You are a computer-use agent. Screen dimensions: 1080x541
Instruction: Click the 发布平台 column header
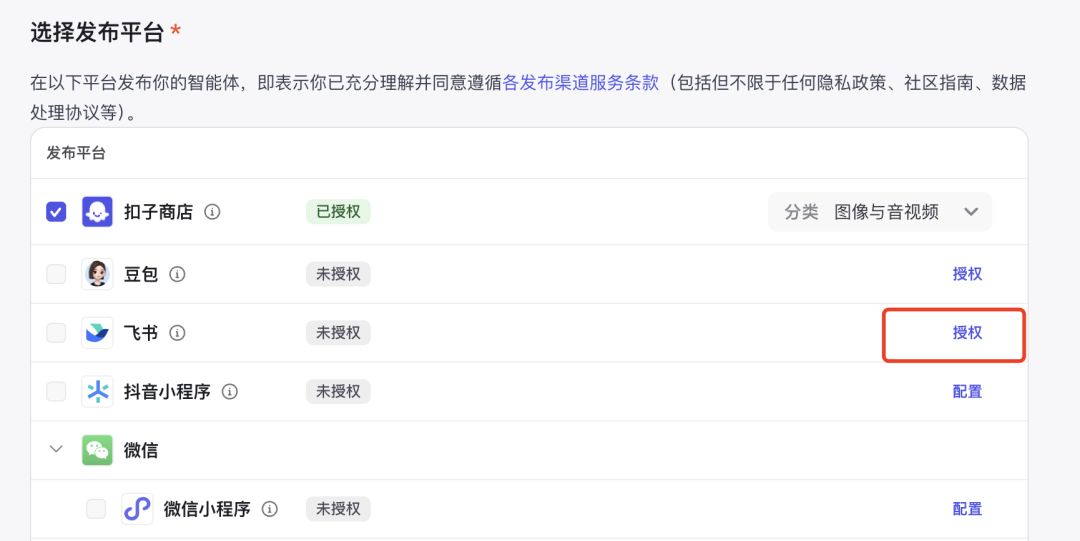pos(76,153)
